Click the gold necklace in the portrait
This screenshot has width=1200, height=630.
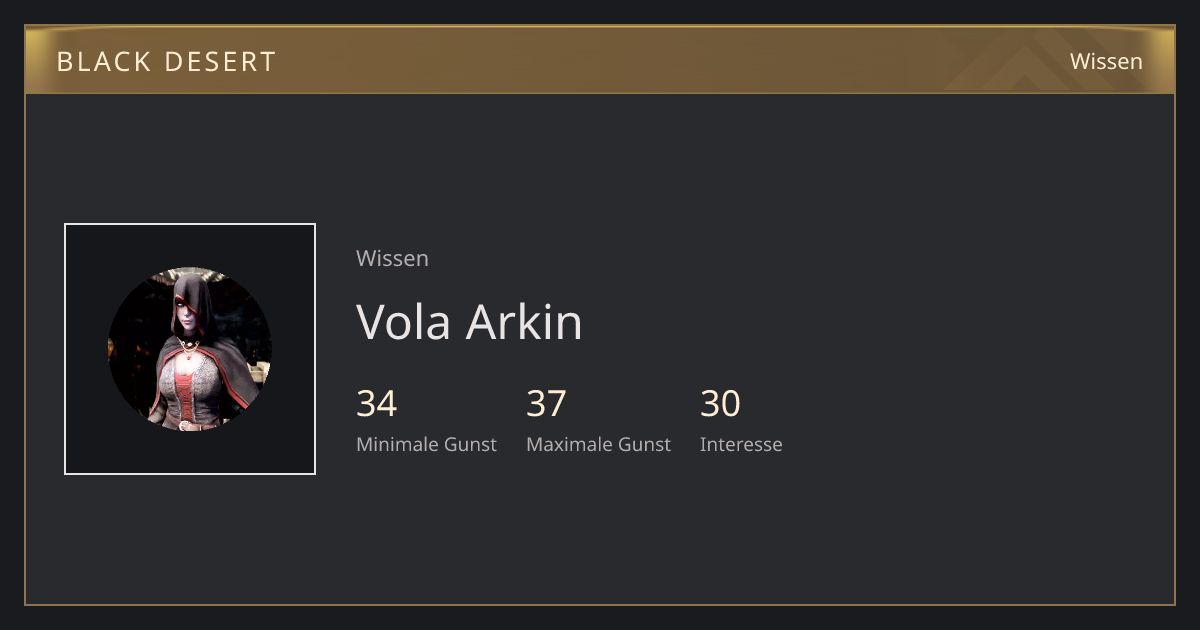coord(188,349)
